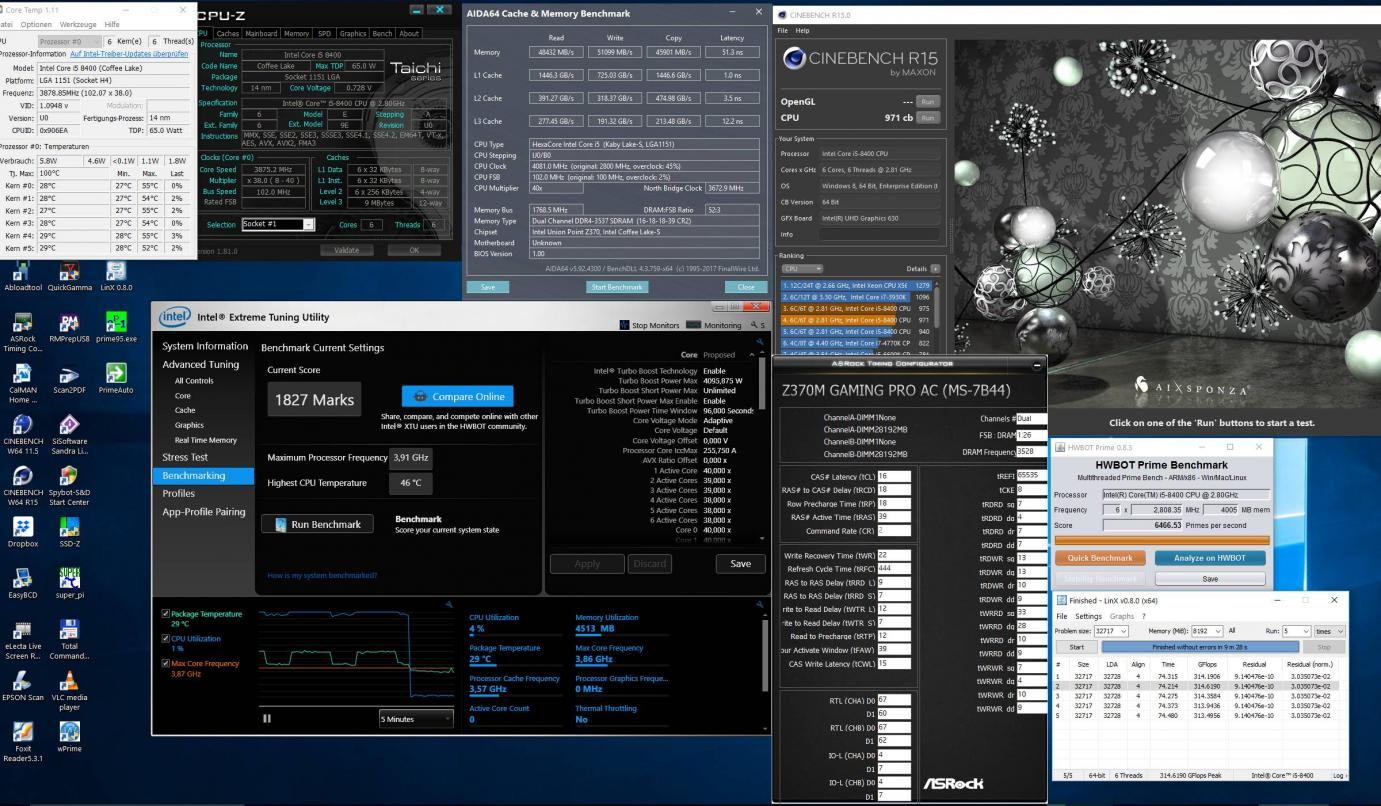
Task: Open the LinX 0.8.0 desktop icon
Action: pyautogui.click(x=116, y=275)
